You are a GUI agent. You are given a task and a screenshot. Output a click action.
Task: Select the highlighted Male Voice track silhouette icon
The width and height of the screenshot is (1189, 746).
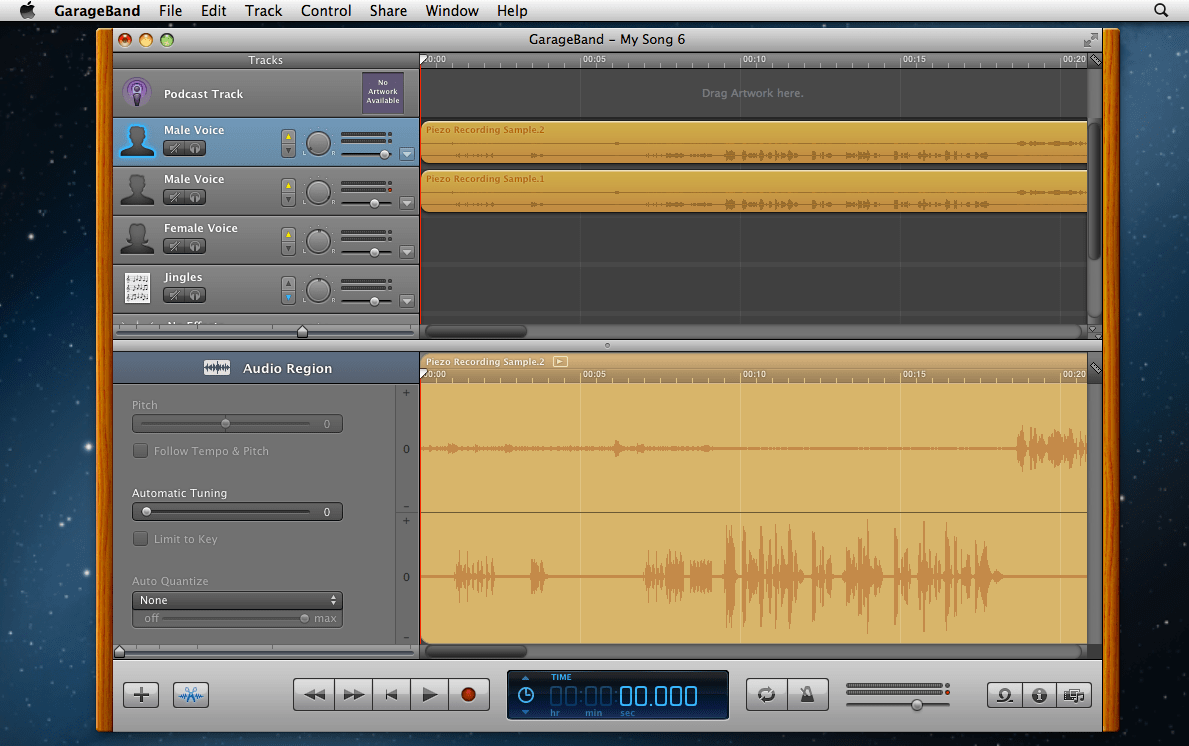[x=137, y=141]
